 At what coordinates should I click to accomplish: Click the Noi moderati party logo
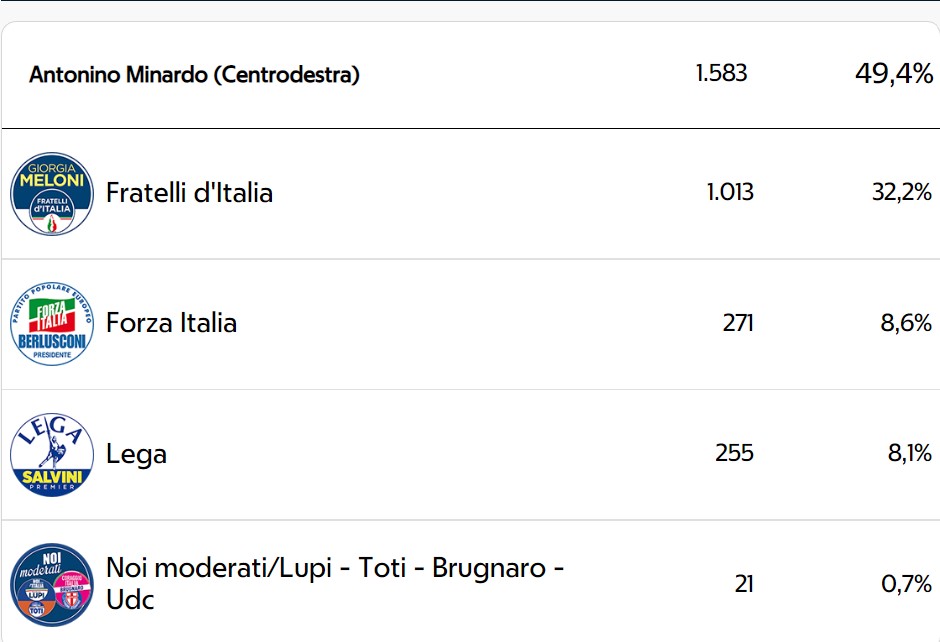pos(52,584)
